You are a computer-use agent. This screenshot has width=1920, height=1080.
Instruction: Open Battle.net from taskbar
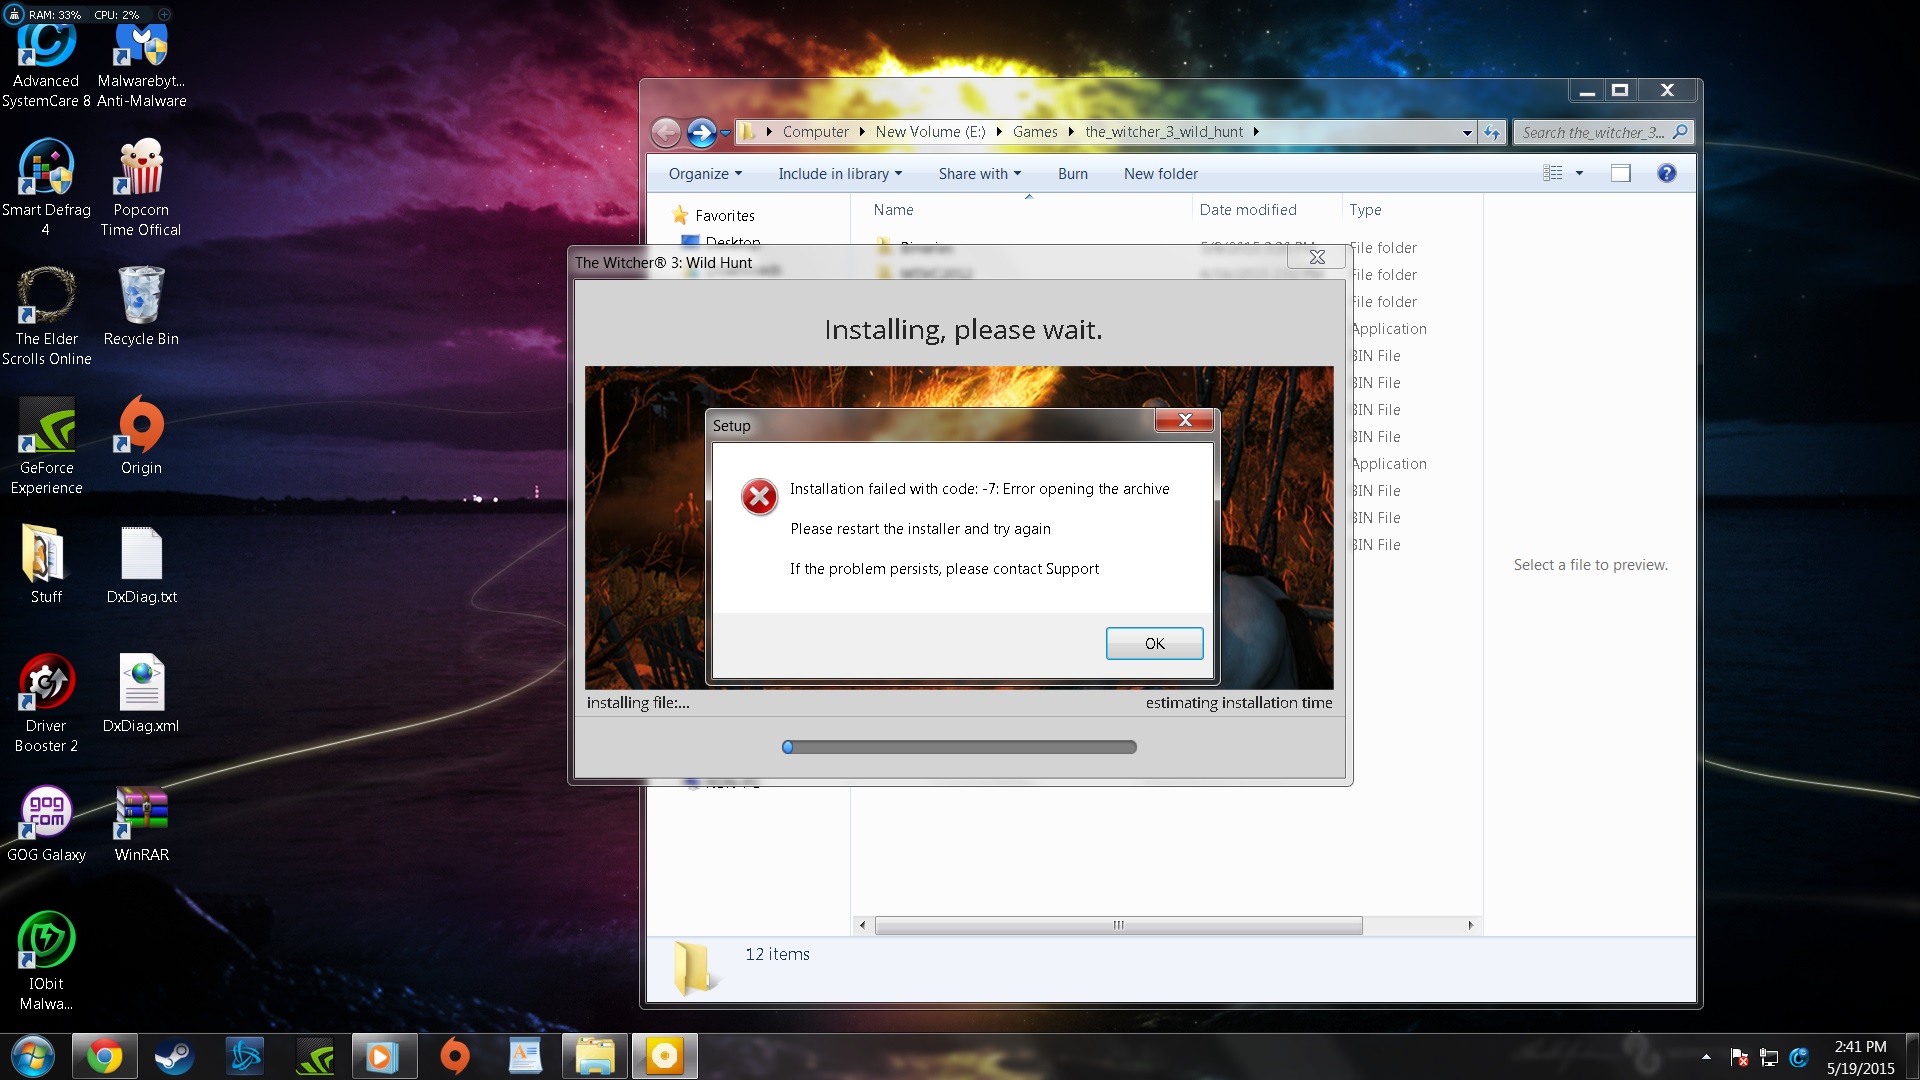point(244,1057)
